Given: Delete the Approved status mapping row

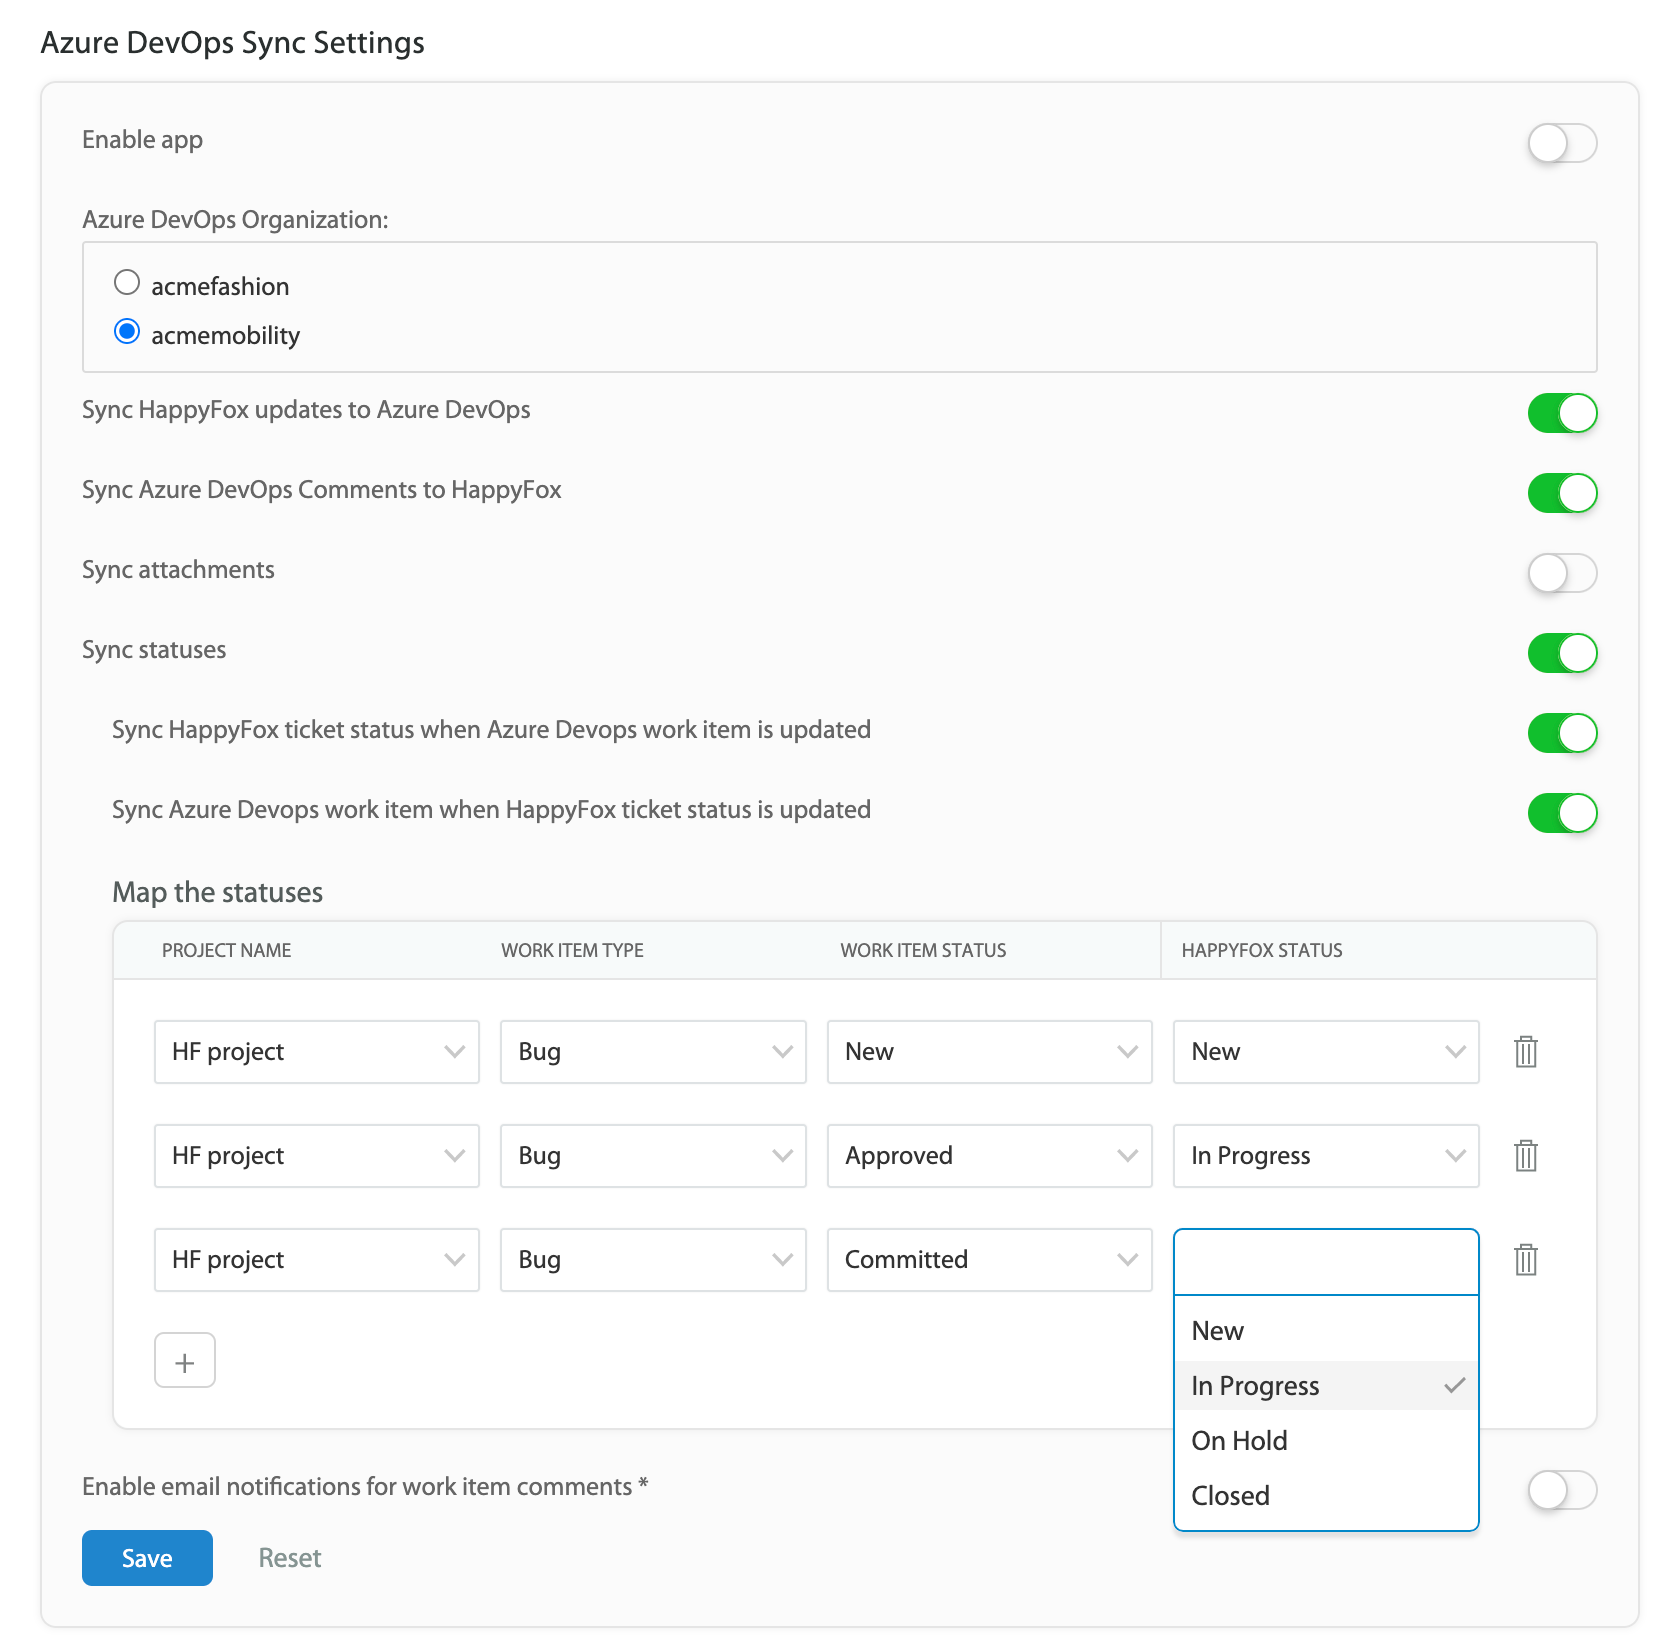Looking at the screenshot, I should (1525, 1156).
